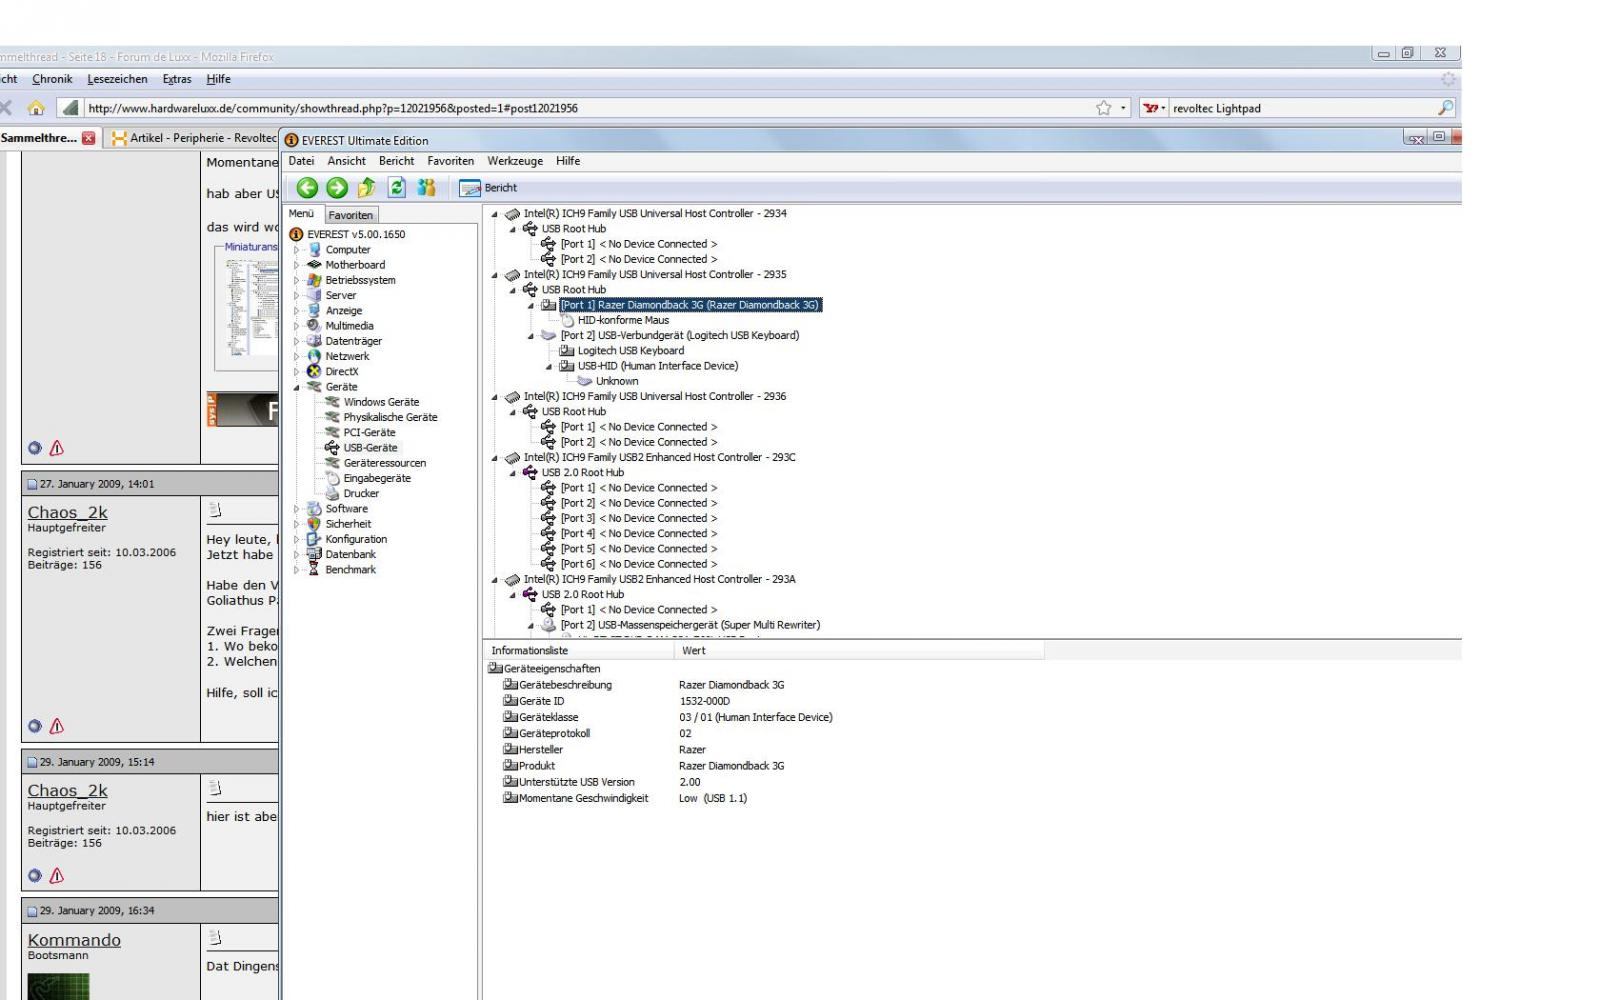The height and width of the screenshot is (1000, 1600).
Task: Click the EVEREST v5.00.1650 root icon
Action: [x=296, y=234]
